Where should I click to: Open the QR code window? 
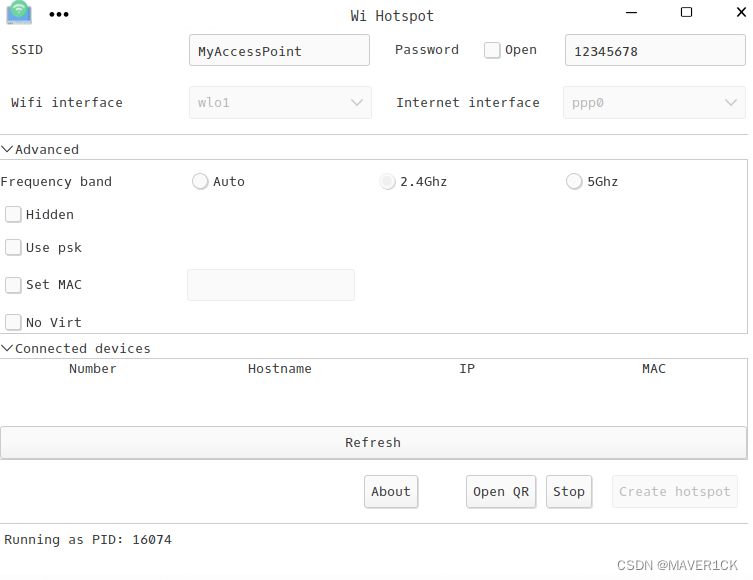click(x=501, y=492)
